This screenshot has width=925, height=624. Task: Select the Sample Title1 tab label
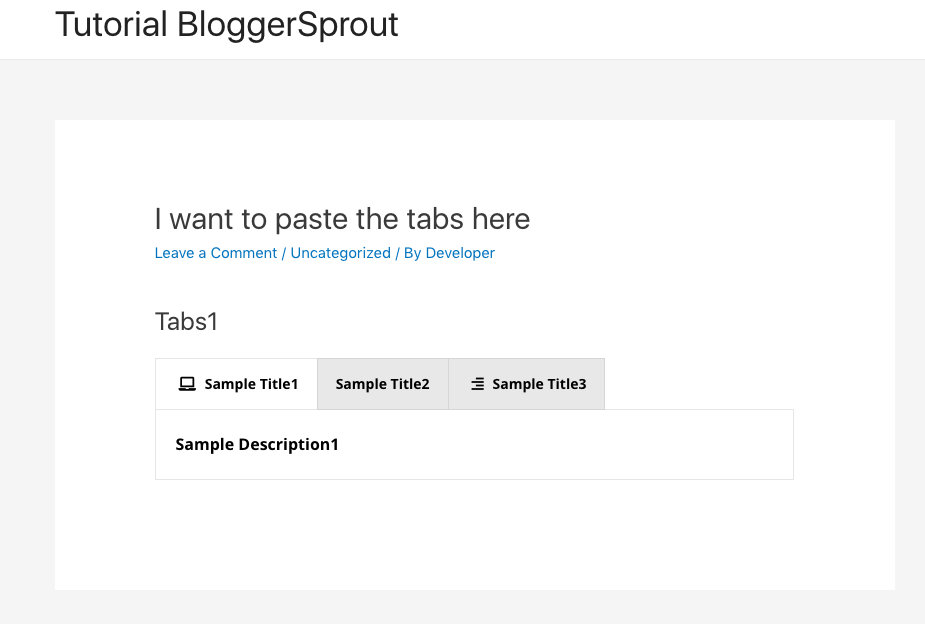[251, 384]
